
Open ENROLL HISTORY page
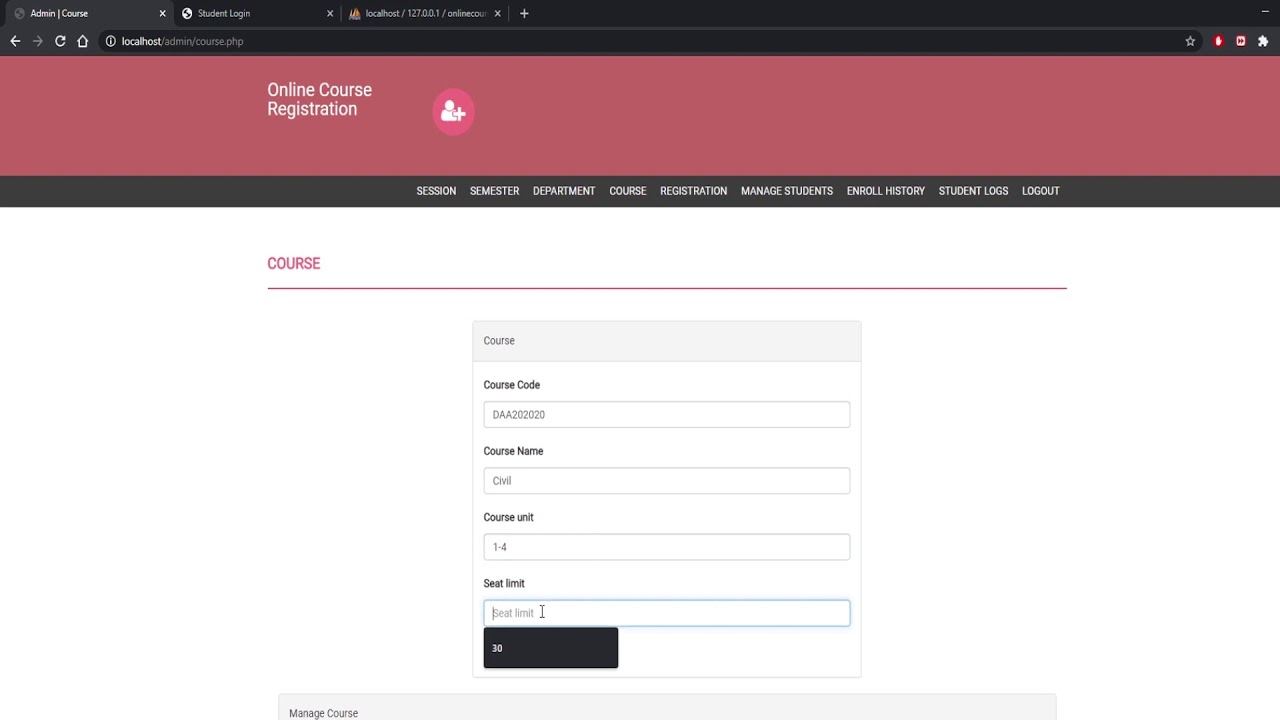tap(886, 191)
